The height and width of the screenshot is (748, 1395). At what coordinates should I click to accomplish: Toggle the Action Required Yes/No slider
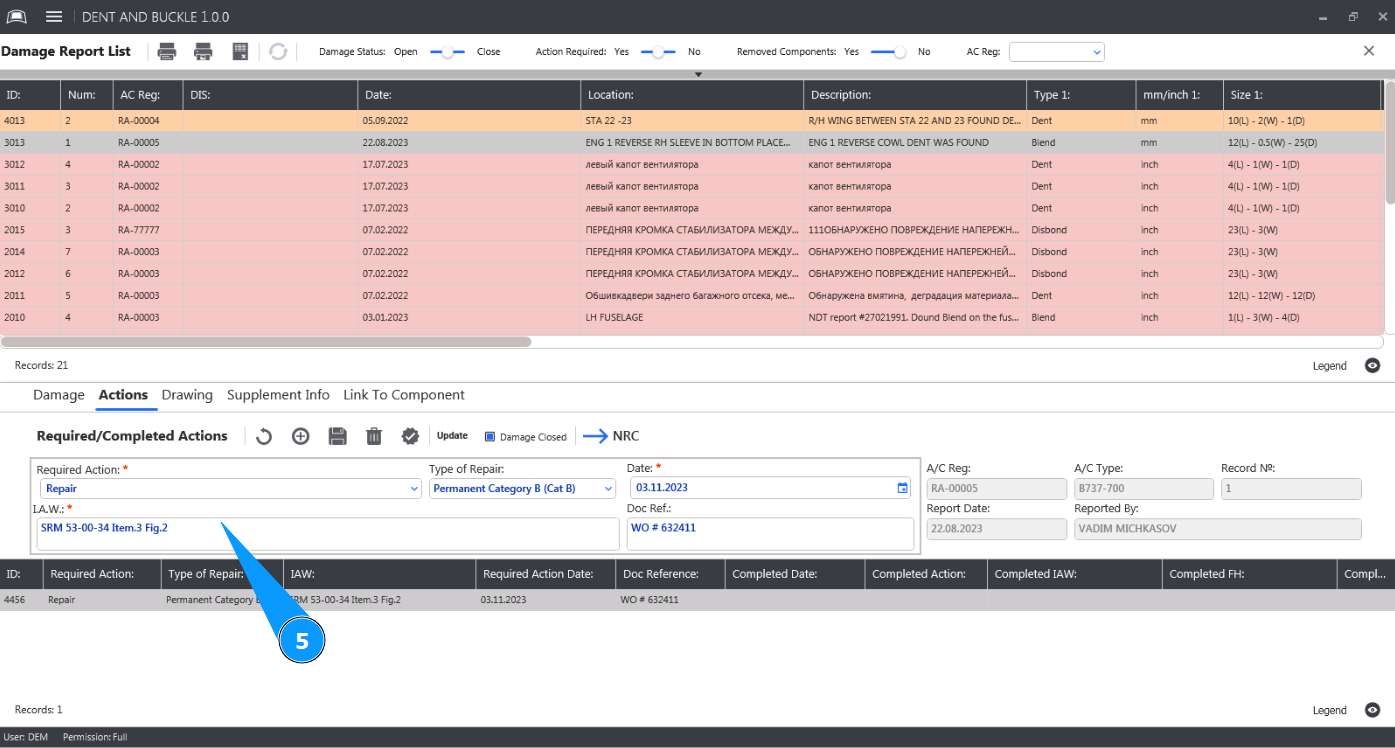click(658, 52)
